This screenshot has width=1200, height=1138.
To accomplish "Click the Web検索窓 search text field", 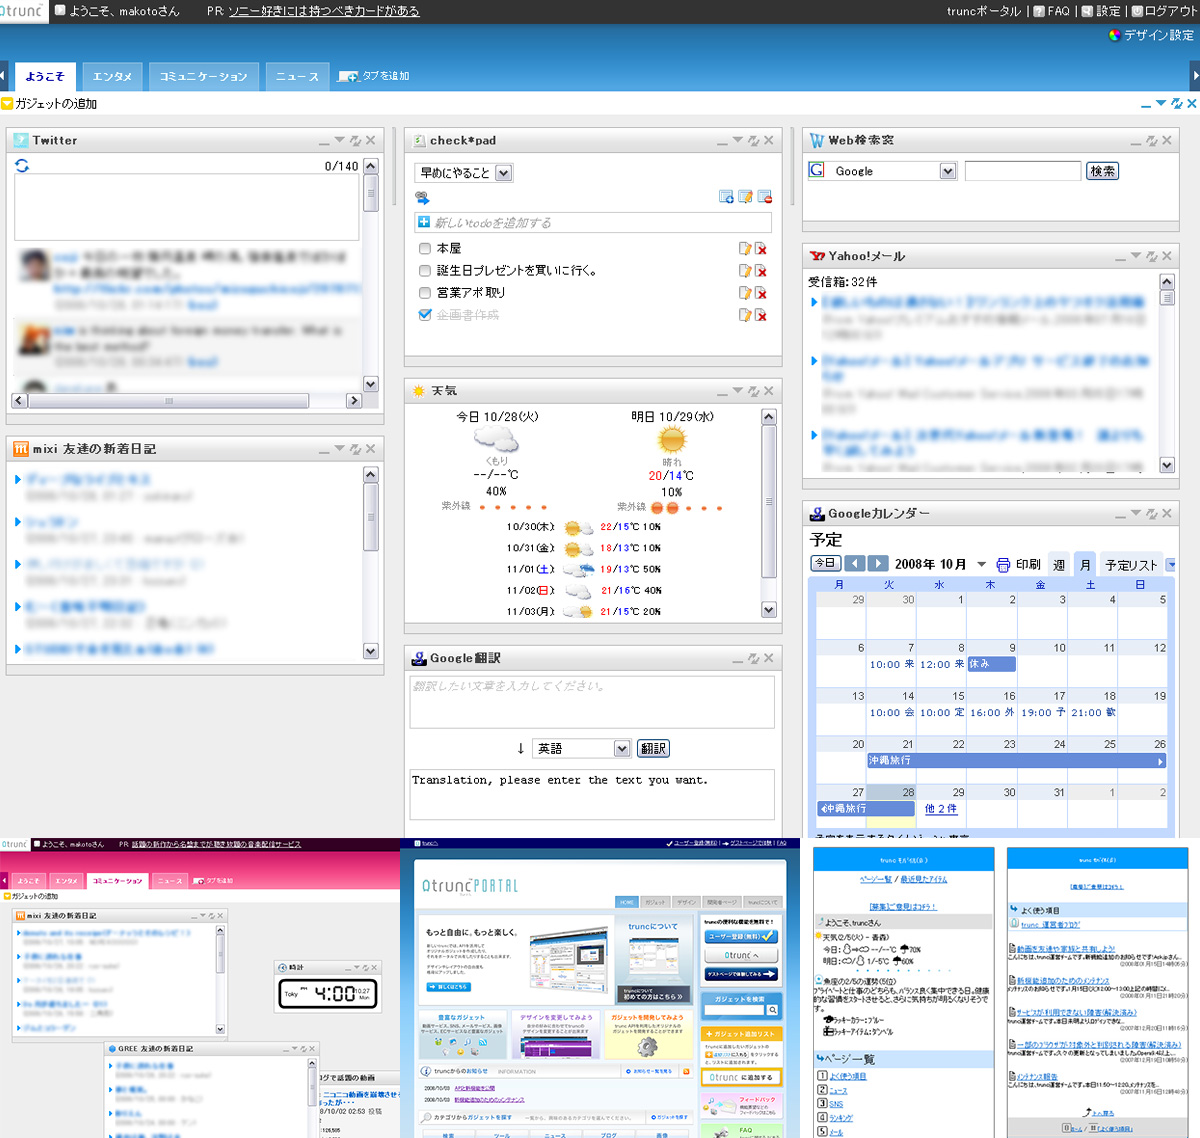I will coord(1023,171).
